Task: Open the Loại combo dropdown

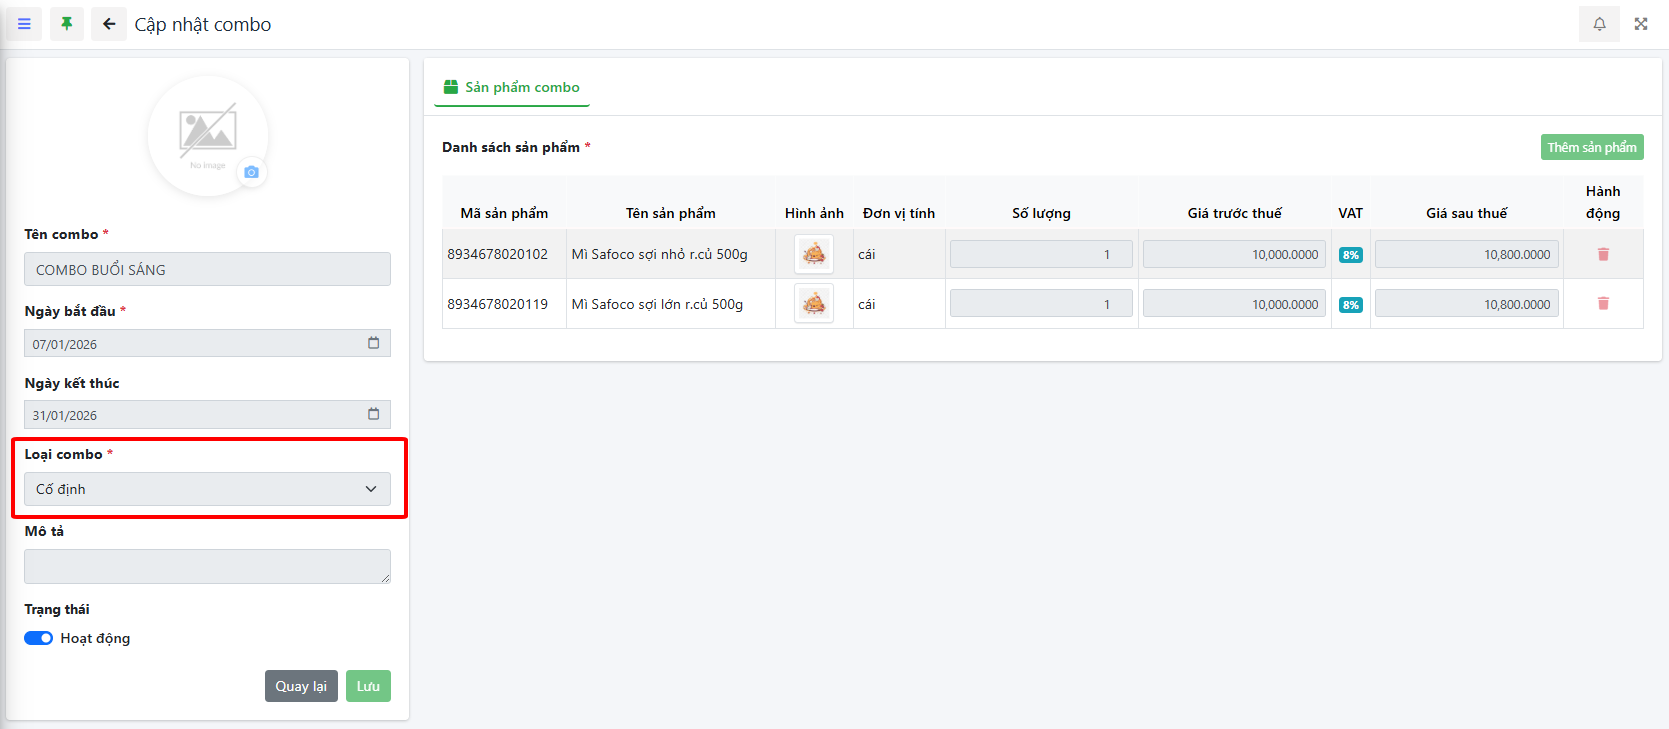Action: pyautogui.click(x=207, y=489)
